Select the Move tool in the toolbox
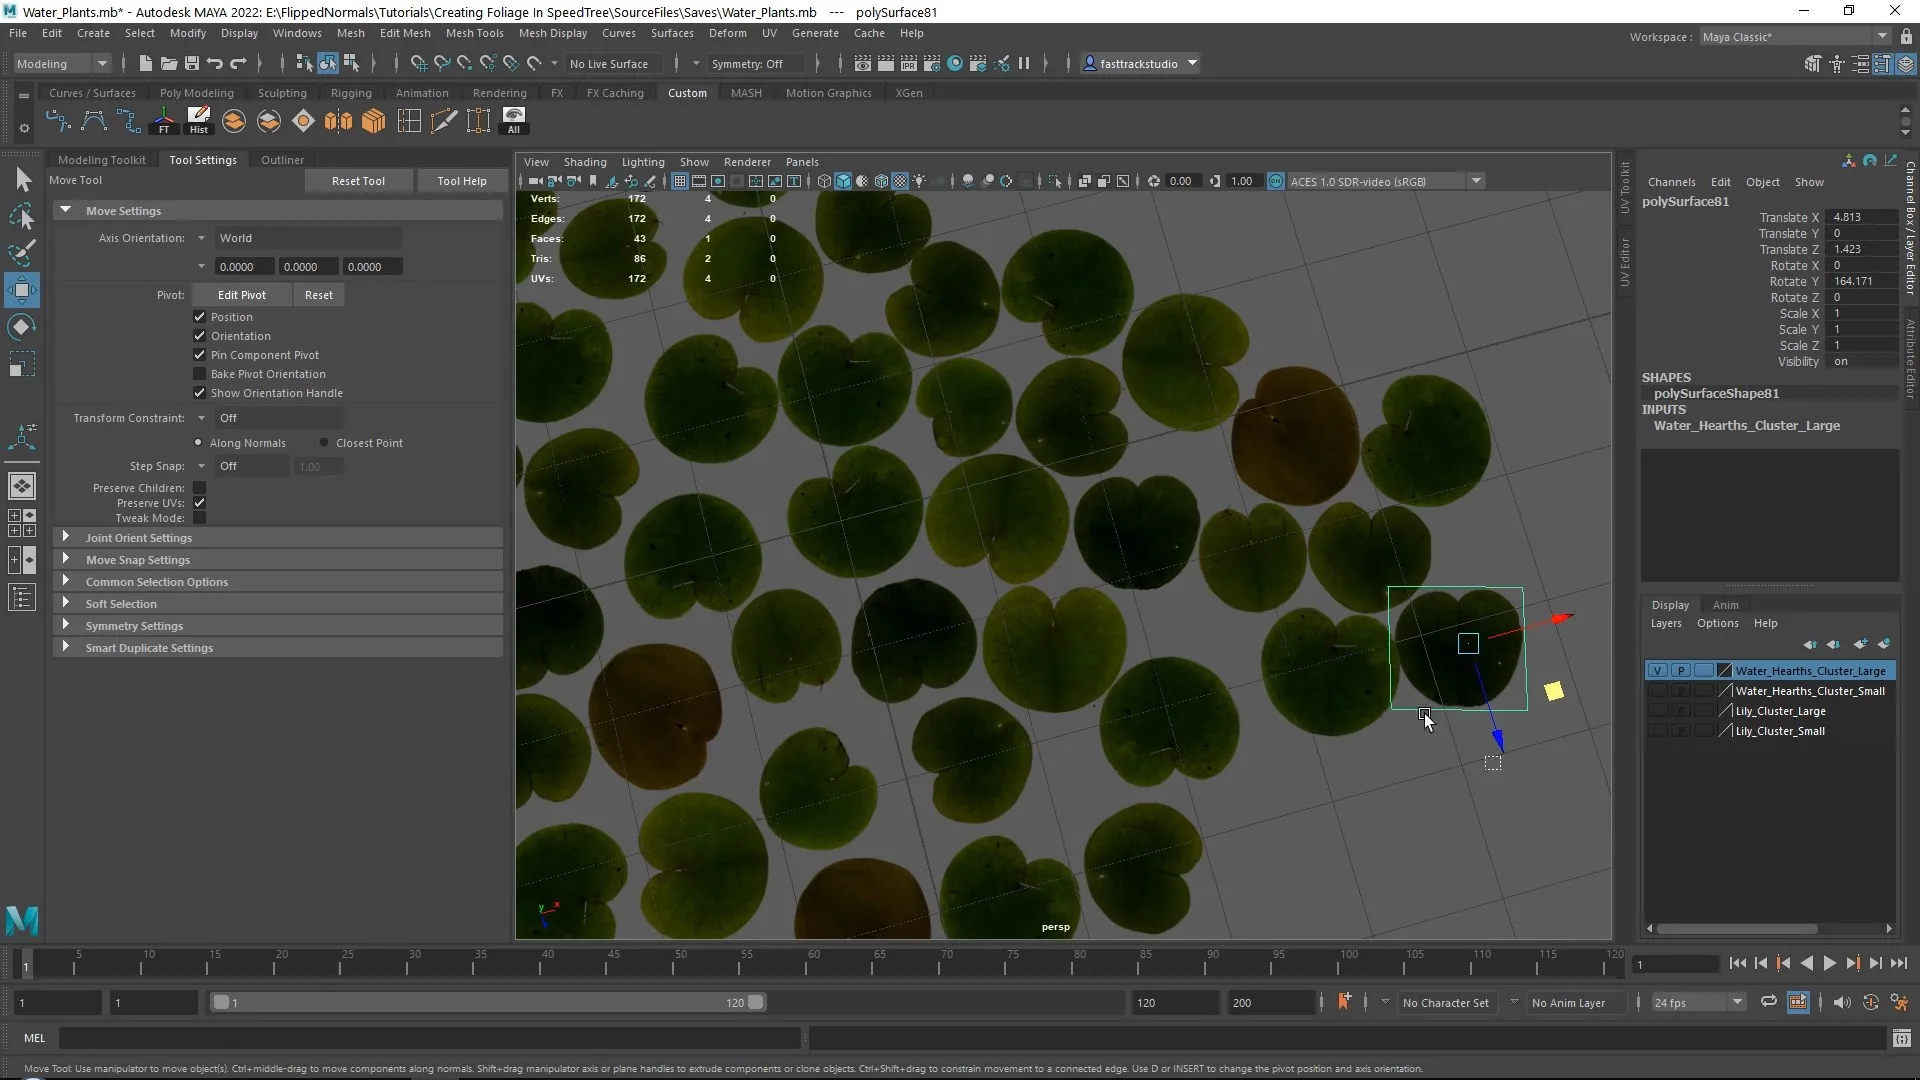This screenshot has width=1920, height=1080. [x=22, y=291]
